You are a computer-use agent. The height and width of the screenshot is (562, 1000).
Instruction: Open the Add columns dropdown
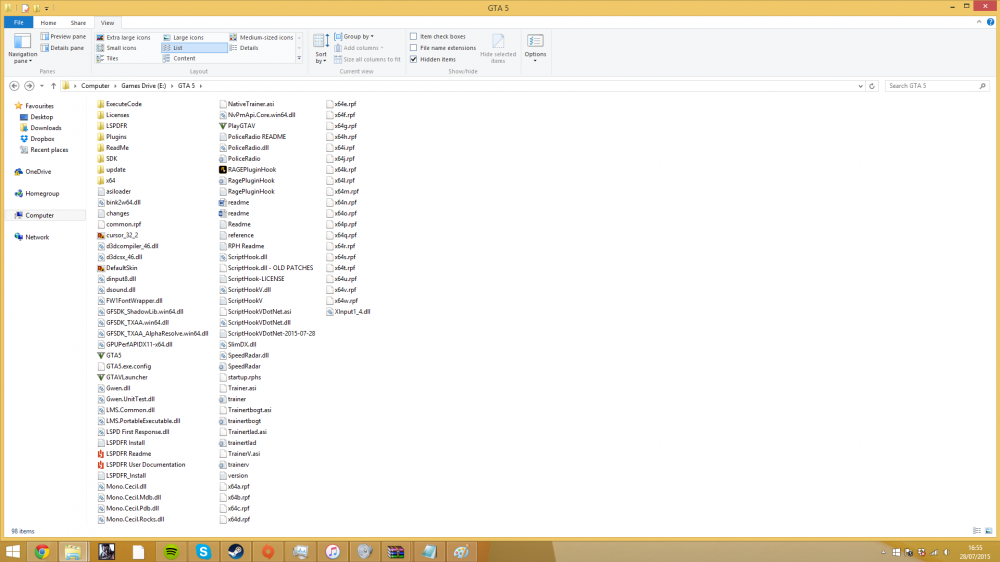point(358,48)
